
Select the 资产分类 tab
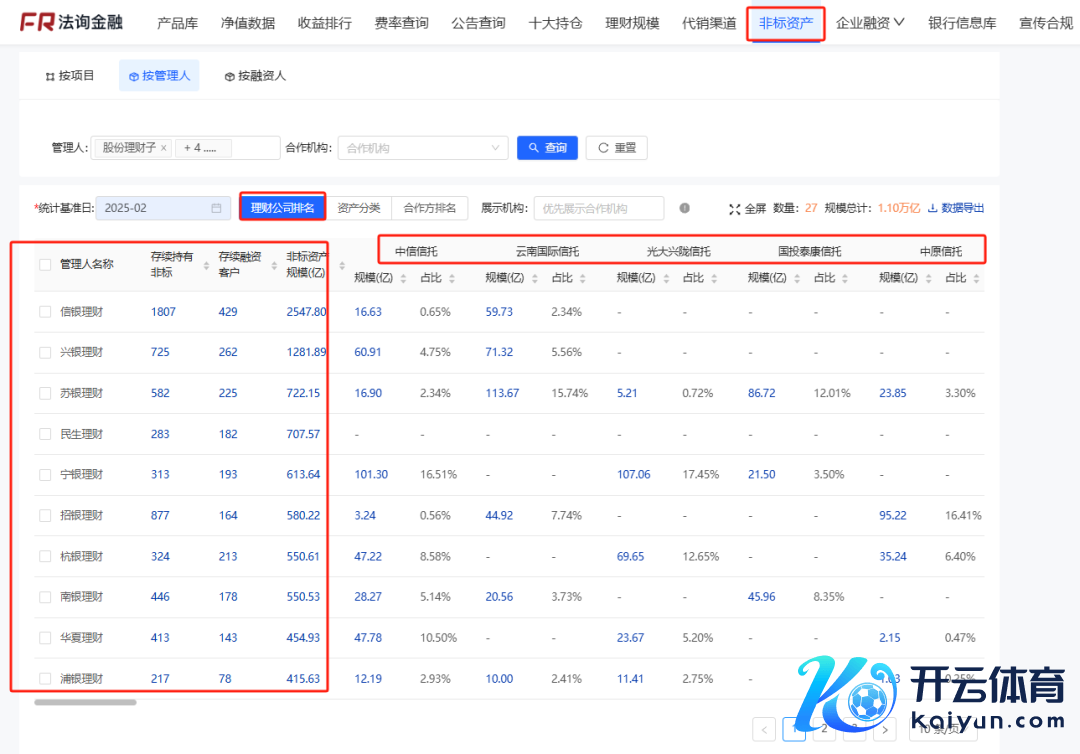pyautogui.click(x=359, y=208)
